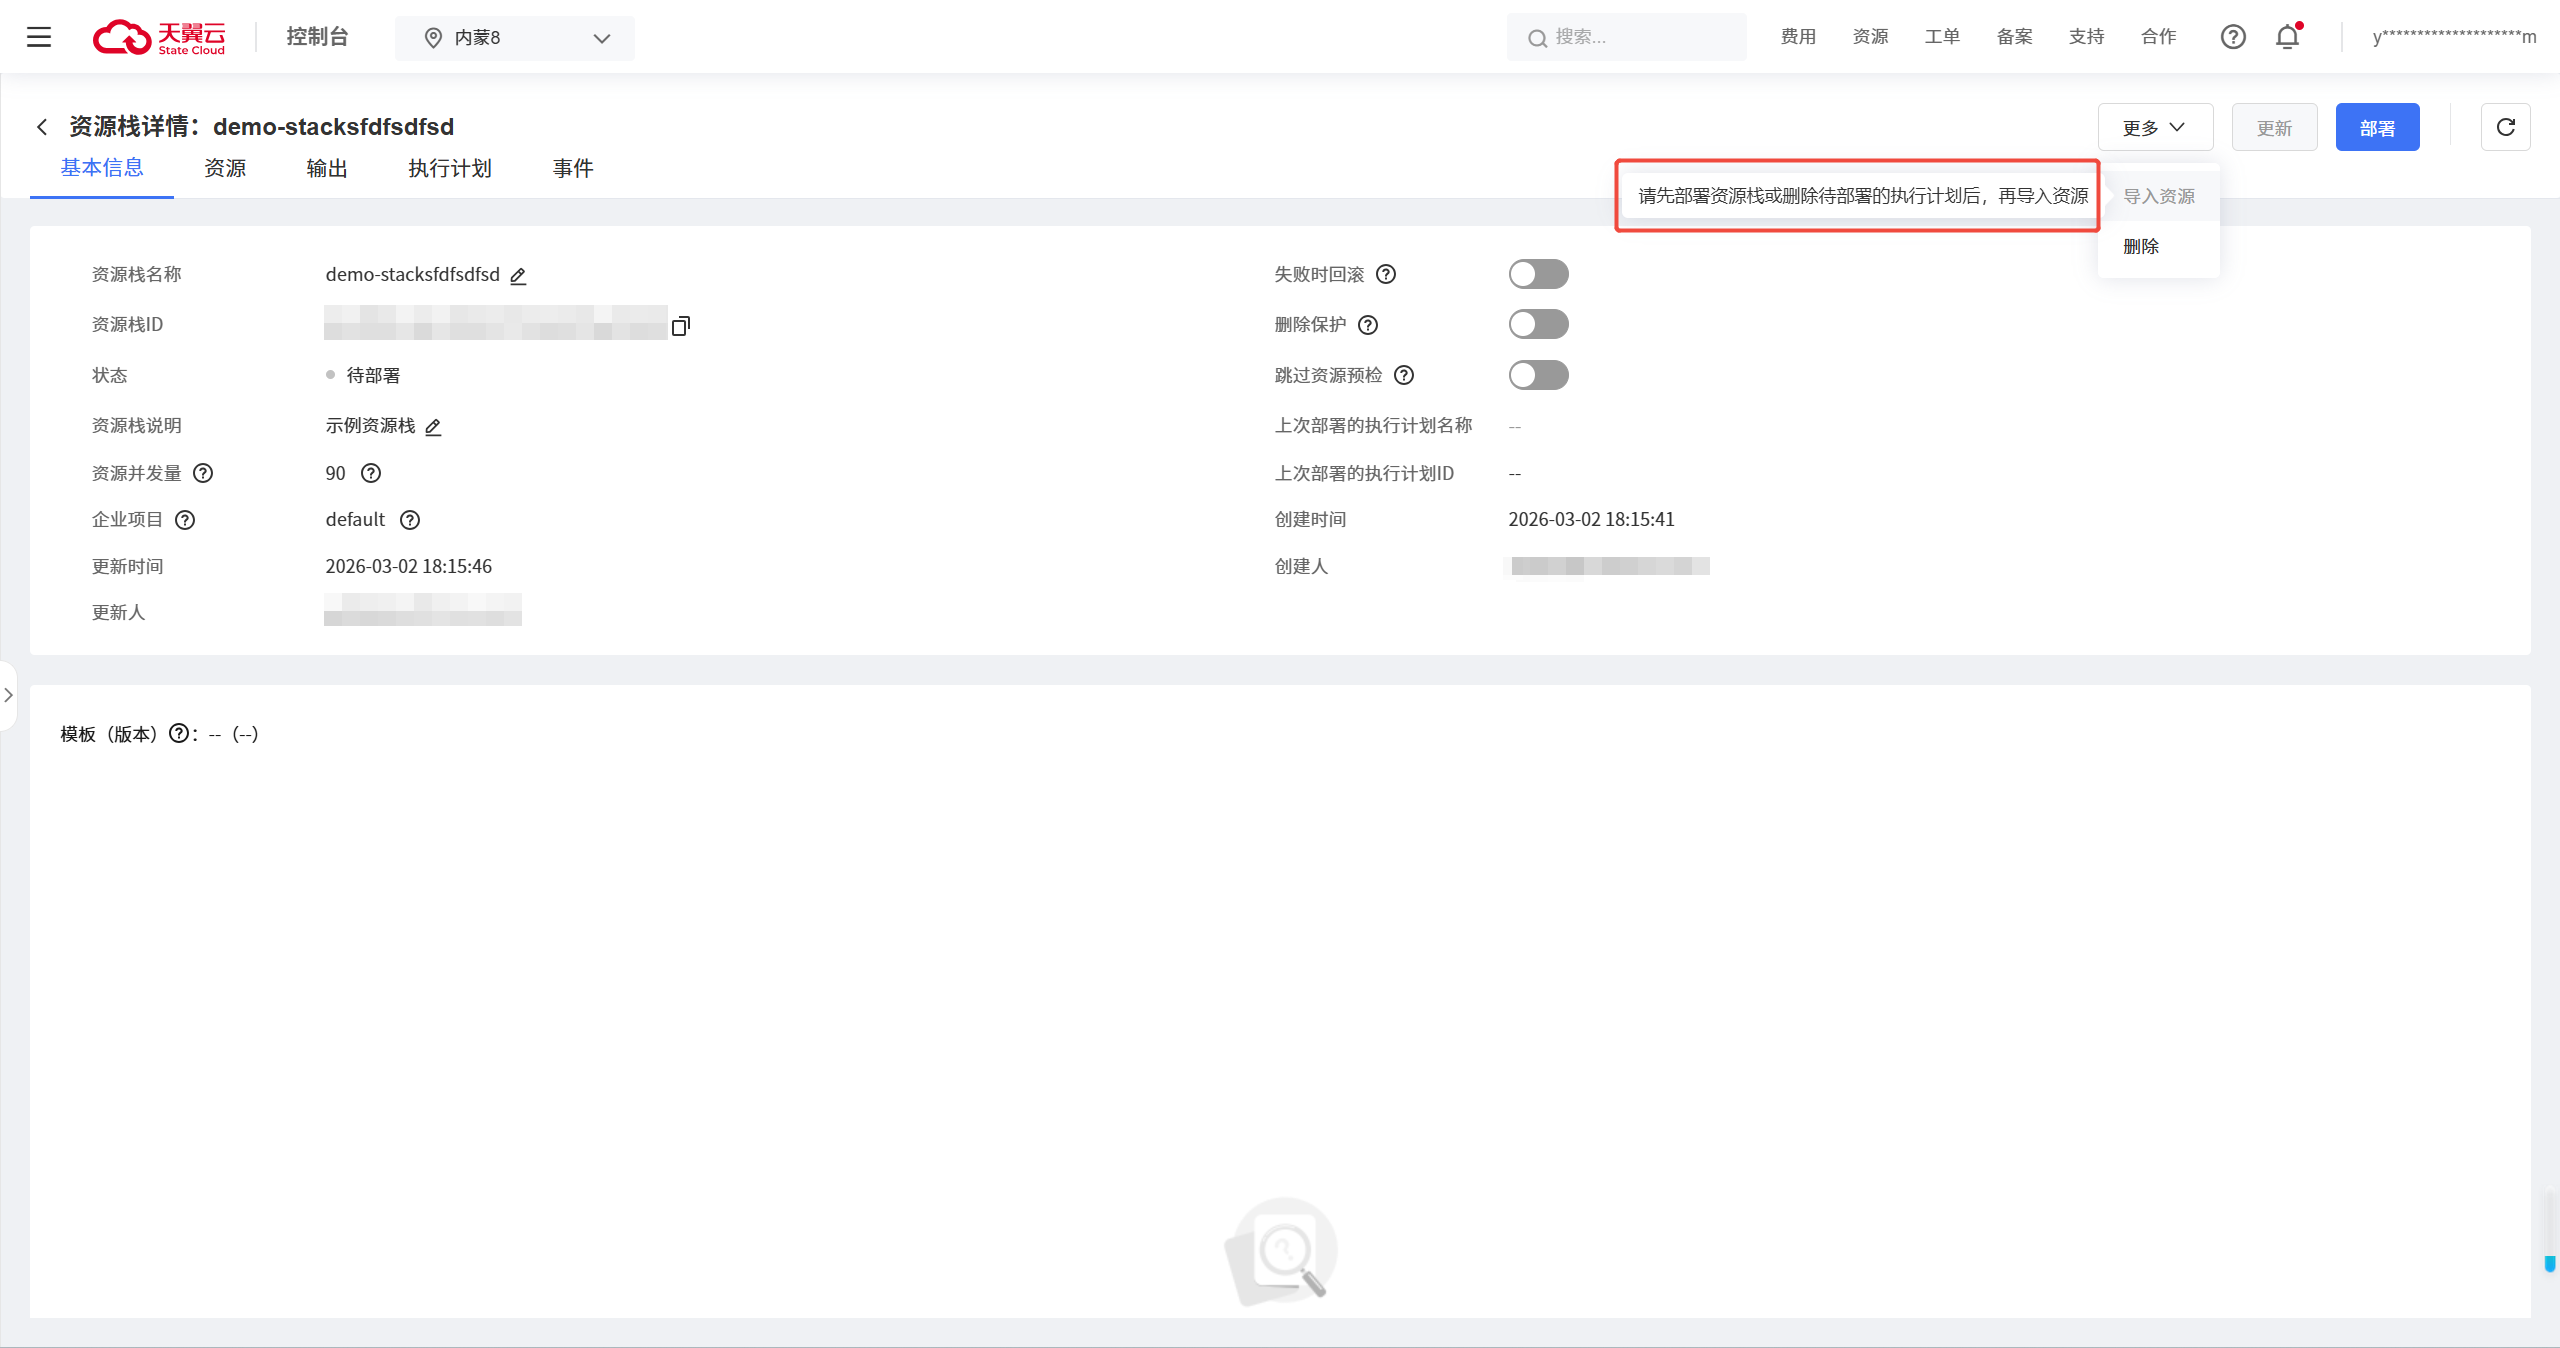Edit the stack description pencil icon
This screenshot has width=2560, height=1348.
coord(433,427)
